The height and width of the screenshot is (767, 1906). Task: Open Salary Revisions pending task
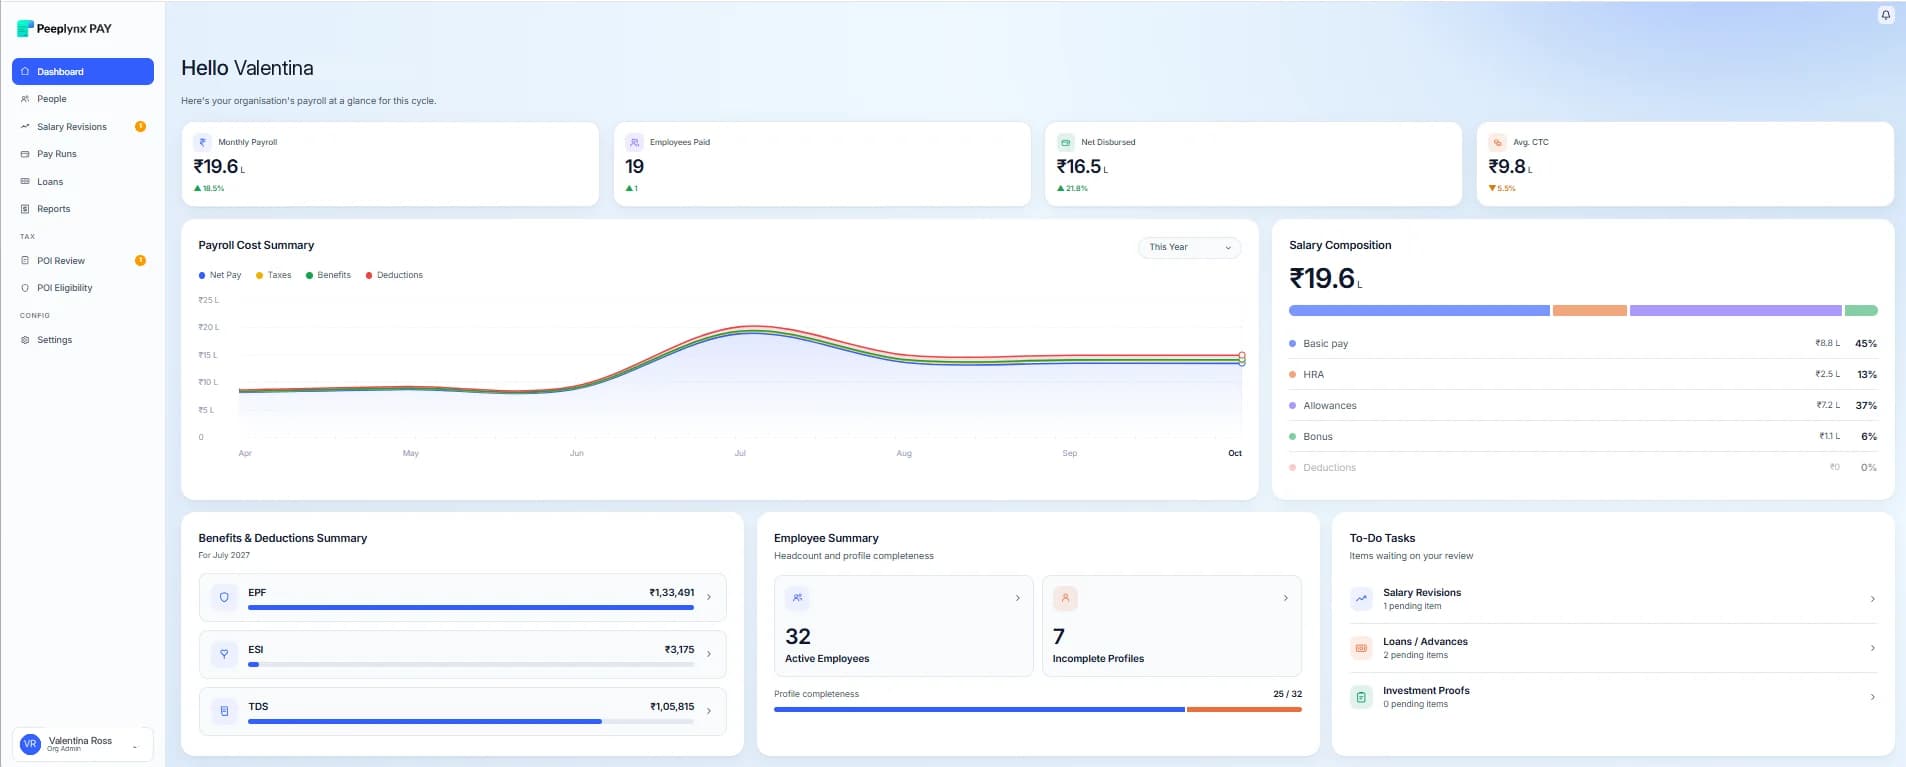(x=1613, y=599)
